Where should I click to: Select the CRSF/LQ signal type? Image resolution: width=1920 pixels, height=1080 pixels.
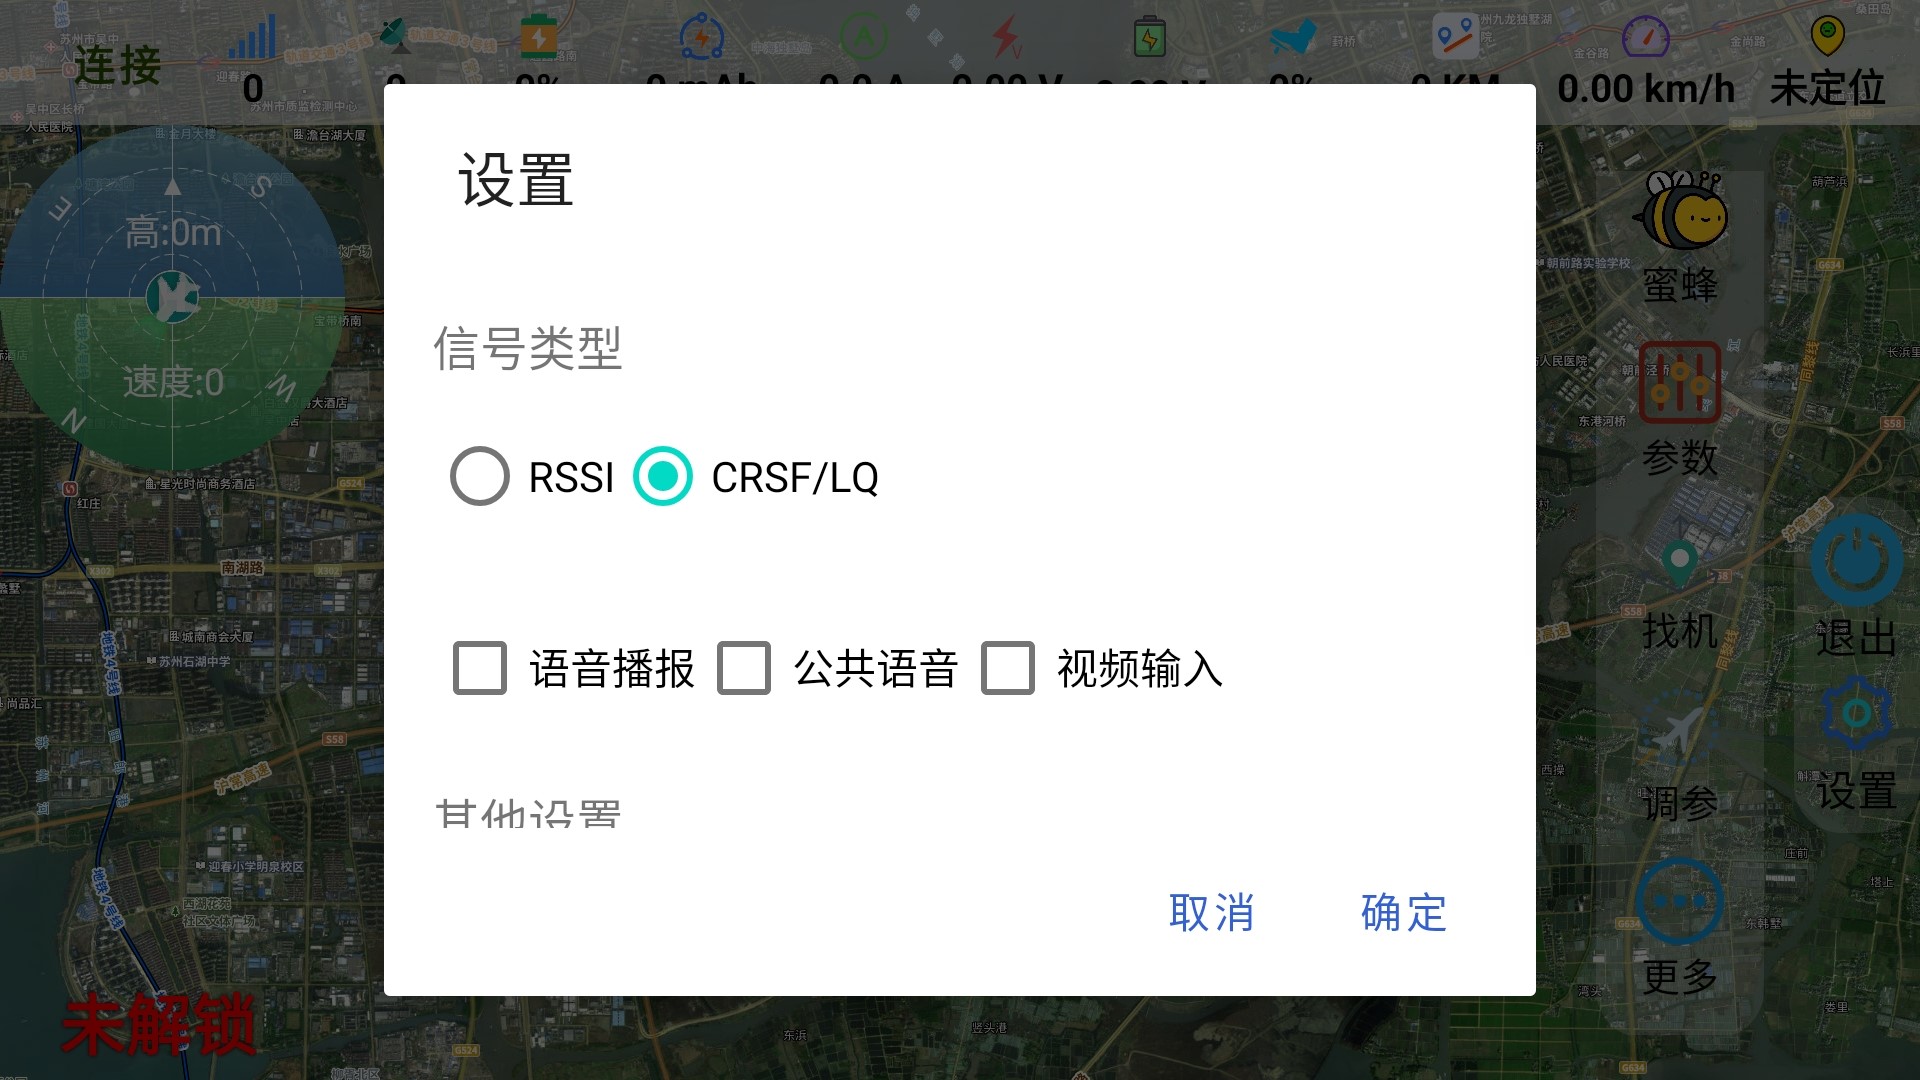[x=663, y=476]
